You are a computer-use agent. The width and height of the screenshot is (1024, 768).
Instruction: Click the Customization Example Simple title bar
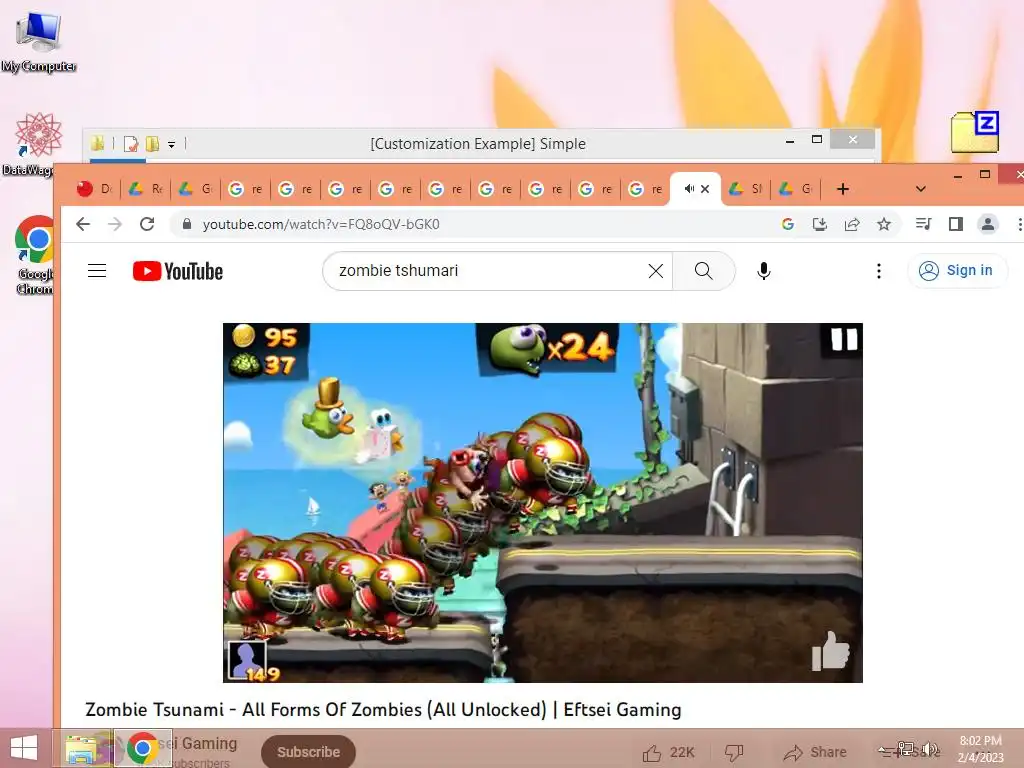coord(477,143)
